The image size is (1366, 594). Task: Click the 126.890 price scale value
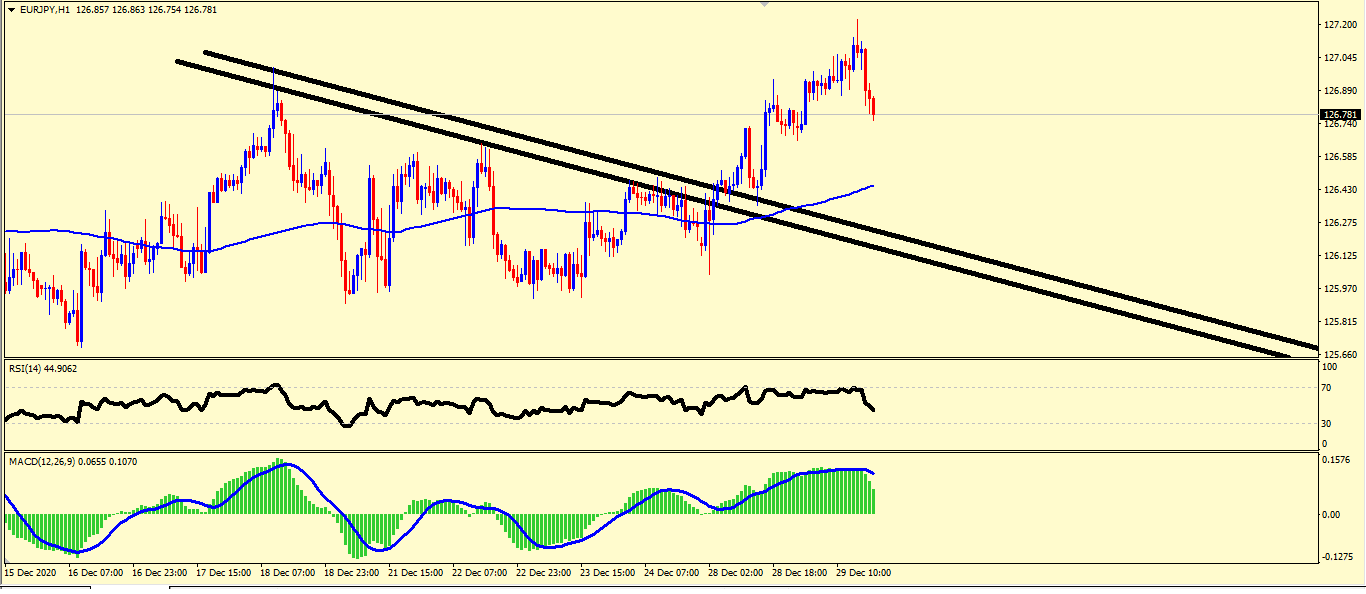pos(1339,90)
